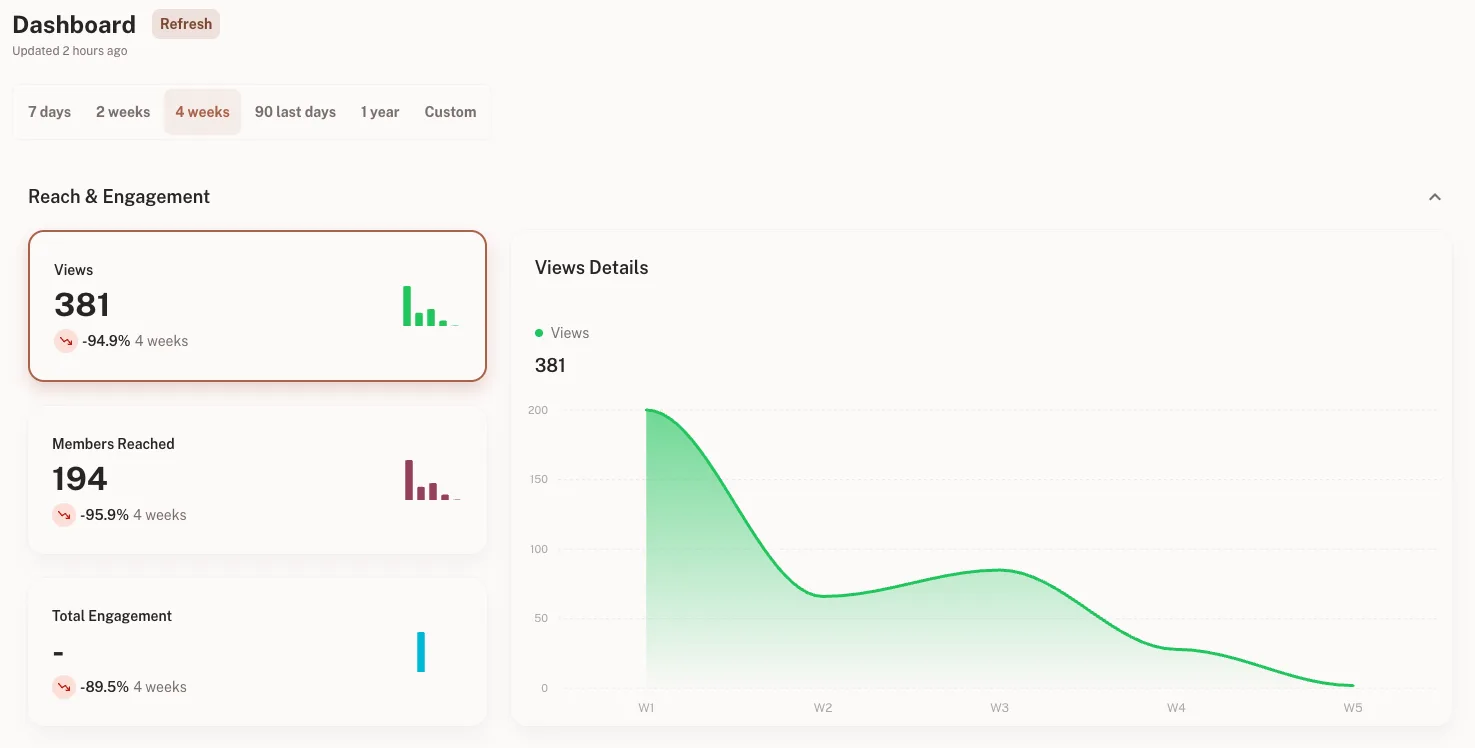Toggle the green Views legend dot

(x=539, y=333)
